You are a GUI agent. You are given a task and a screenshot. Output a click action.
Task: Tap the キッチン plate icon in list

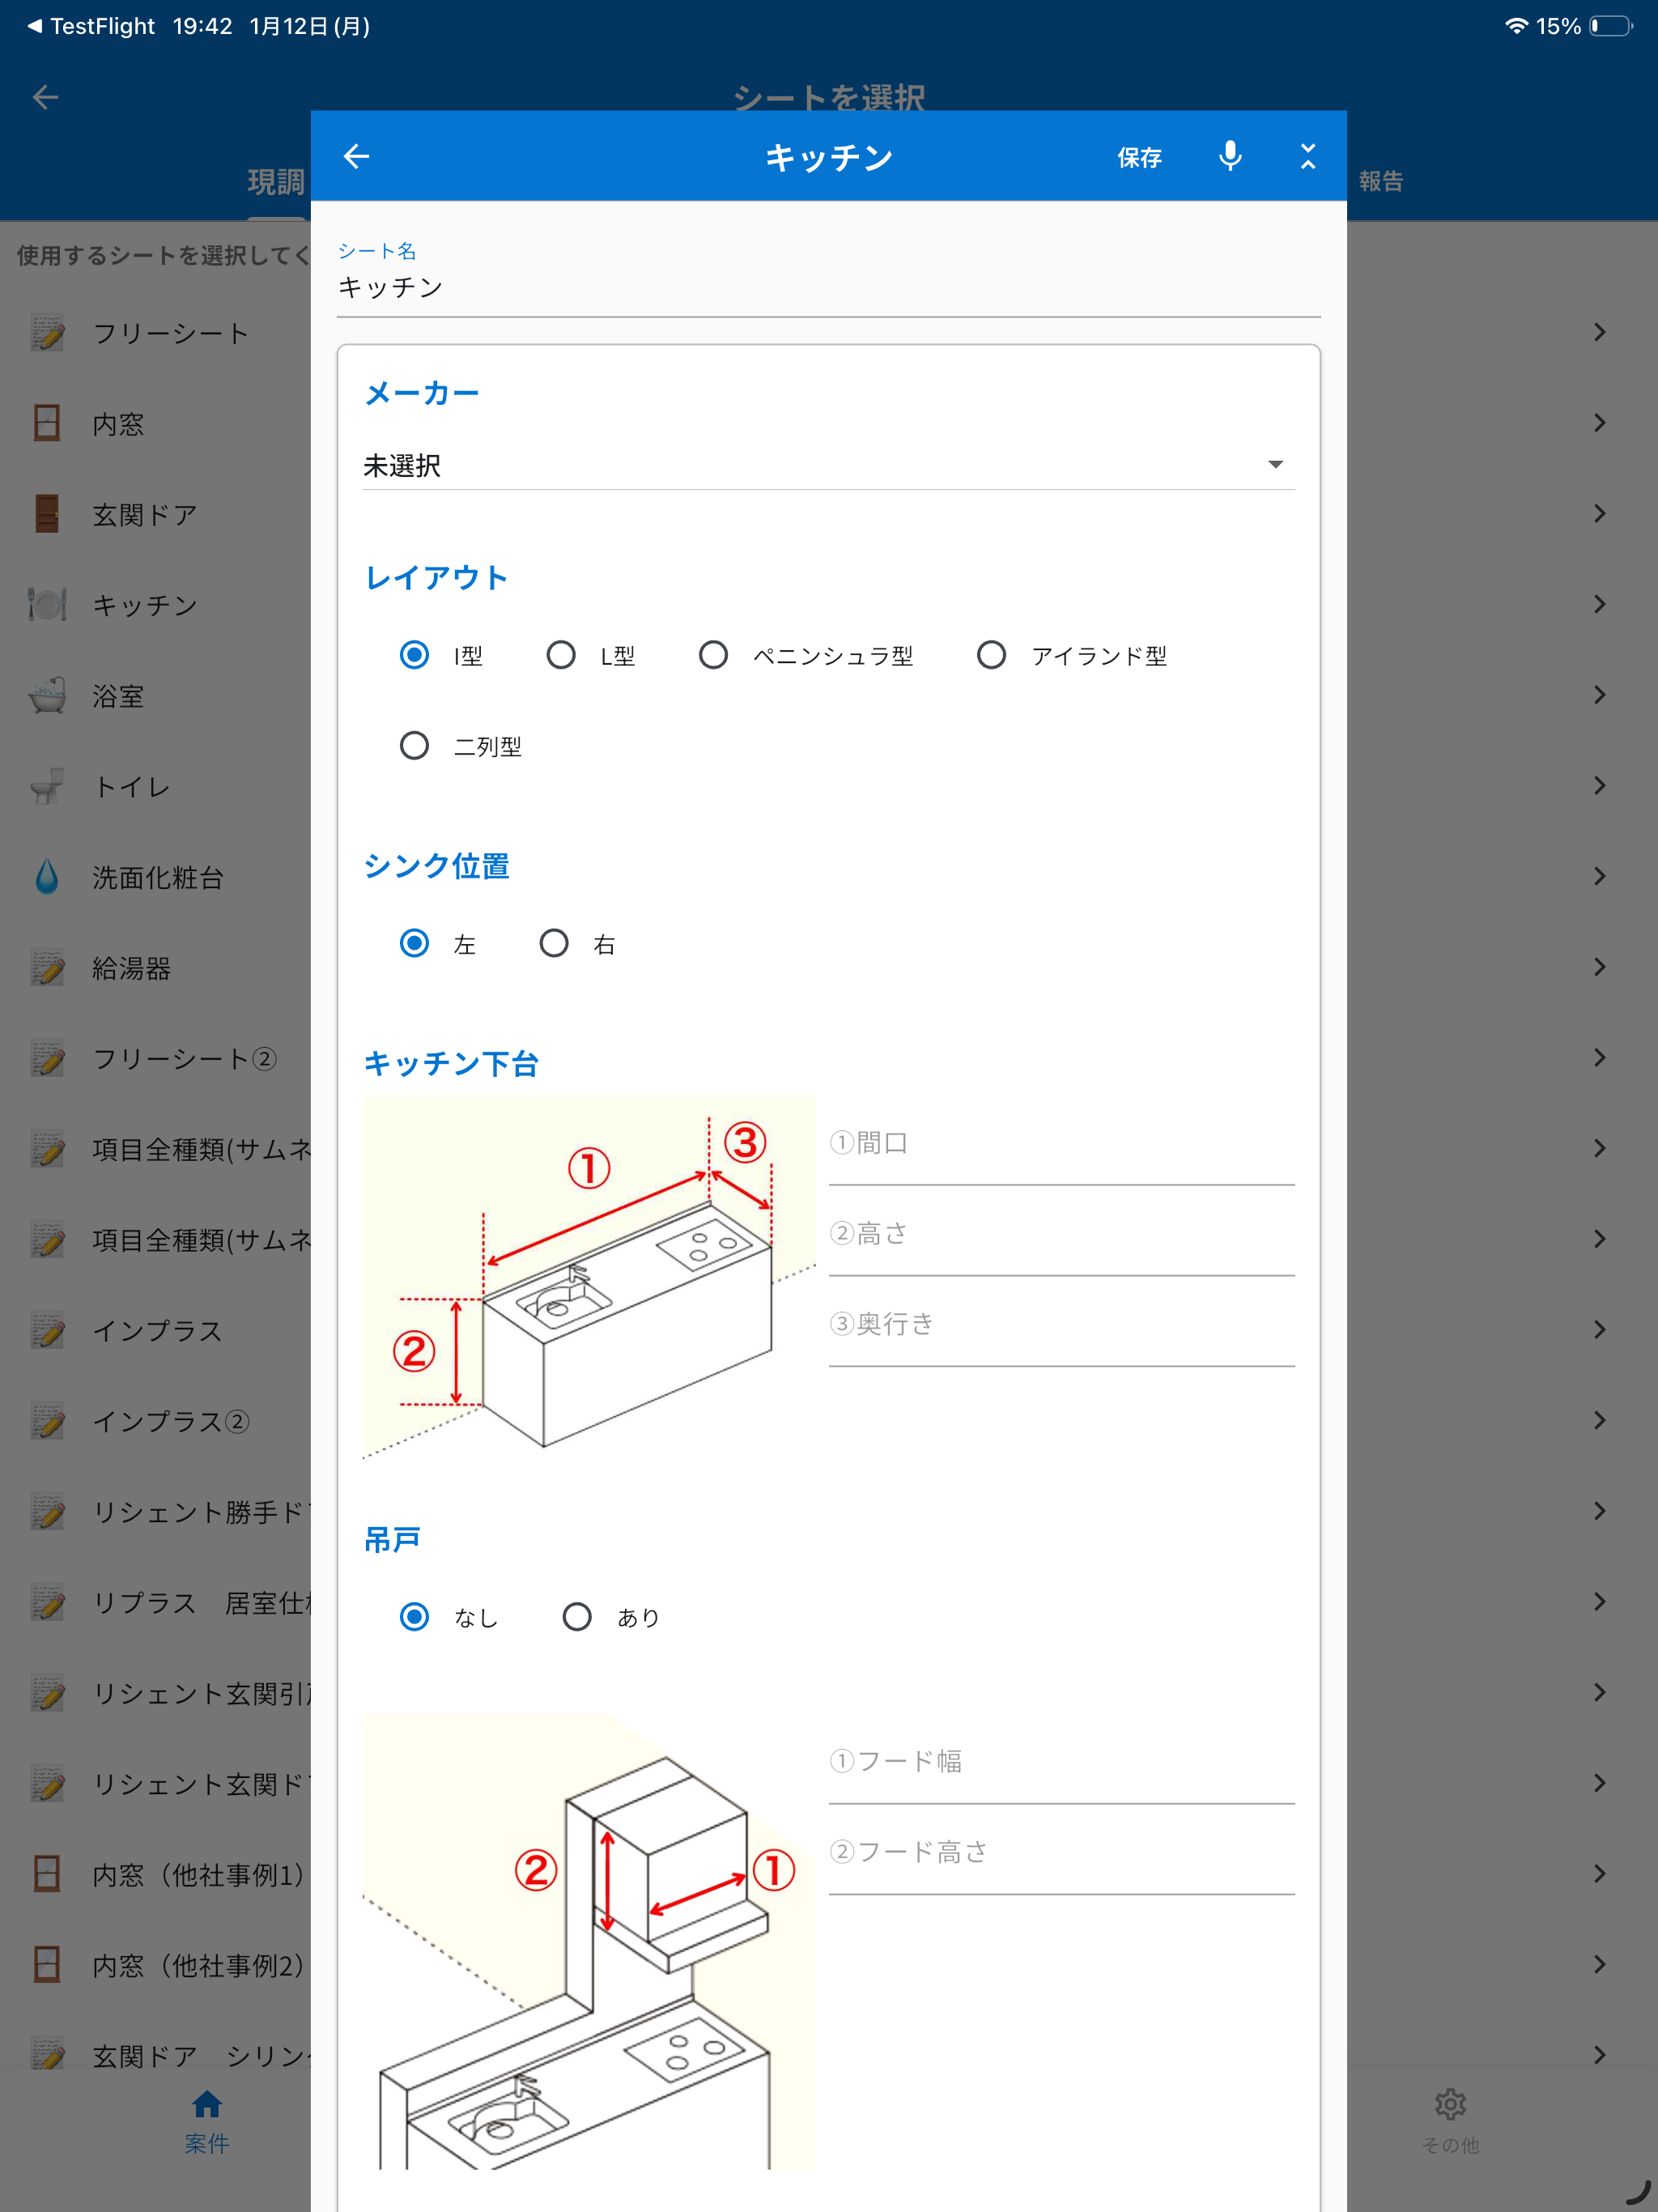coord(47,604)
